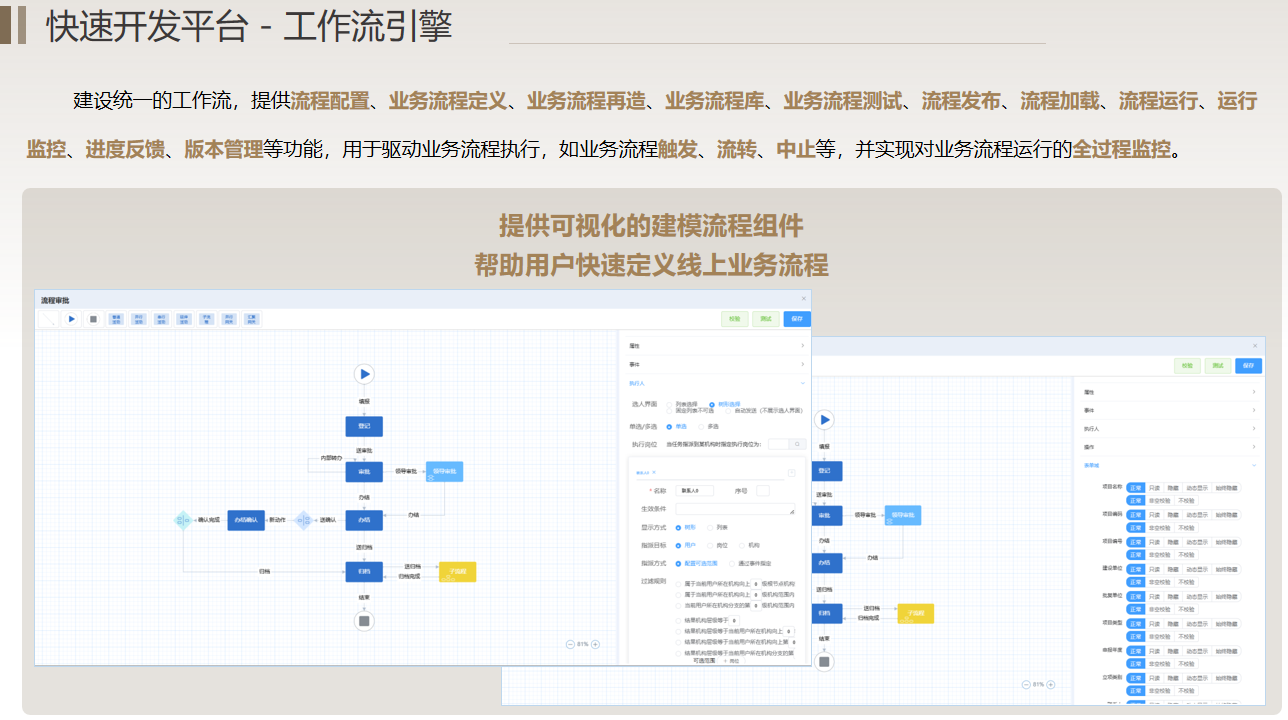Choose 列表 radio under 显示方式
1288x720 pixels.
pos(710,527)
